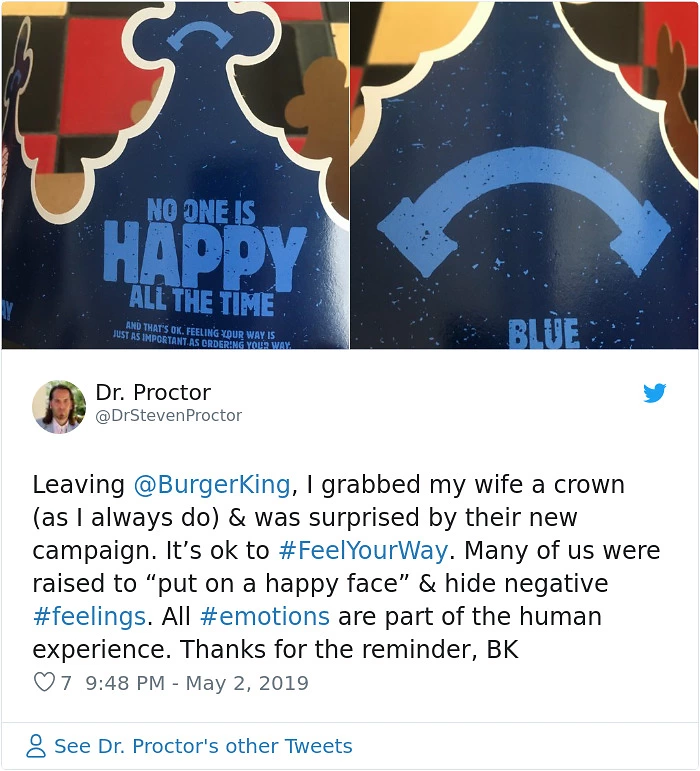
Task: Click the like count number 7
Action: 66,683
